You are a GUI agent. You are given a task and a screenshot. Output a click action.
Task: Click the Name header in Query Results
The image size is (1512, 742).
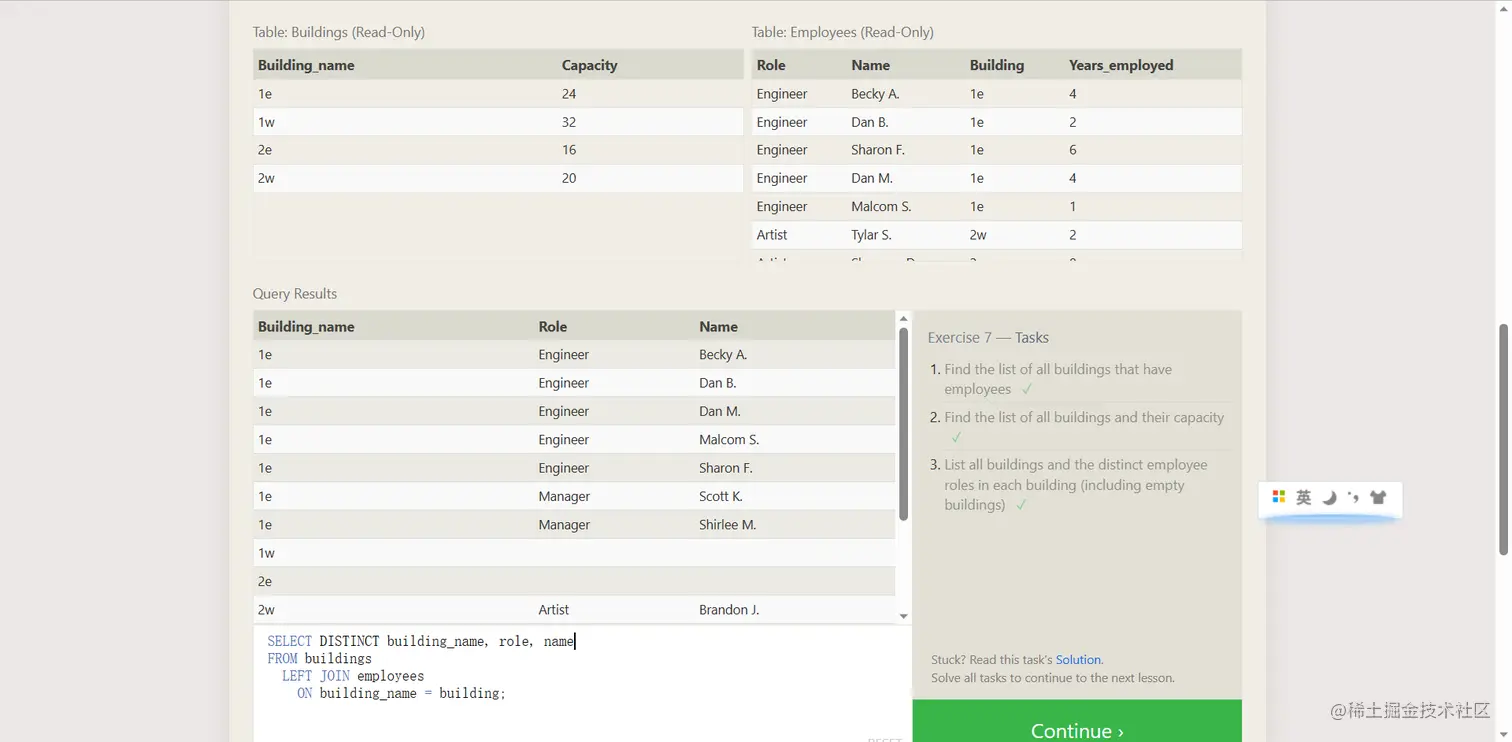point(718,327)
